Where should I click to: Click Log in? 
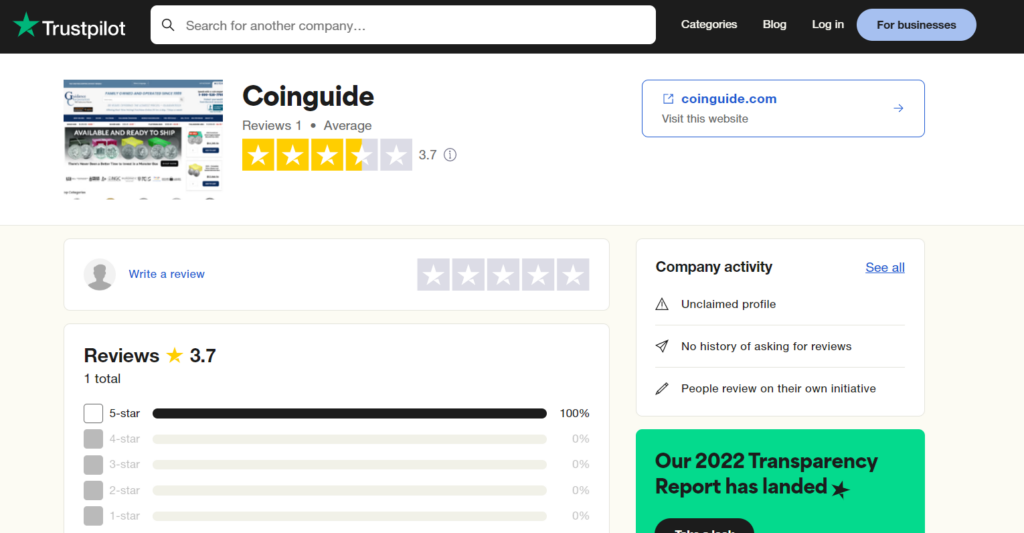[x=827, y=24]
